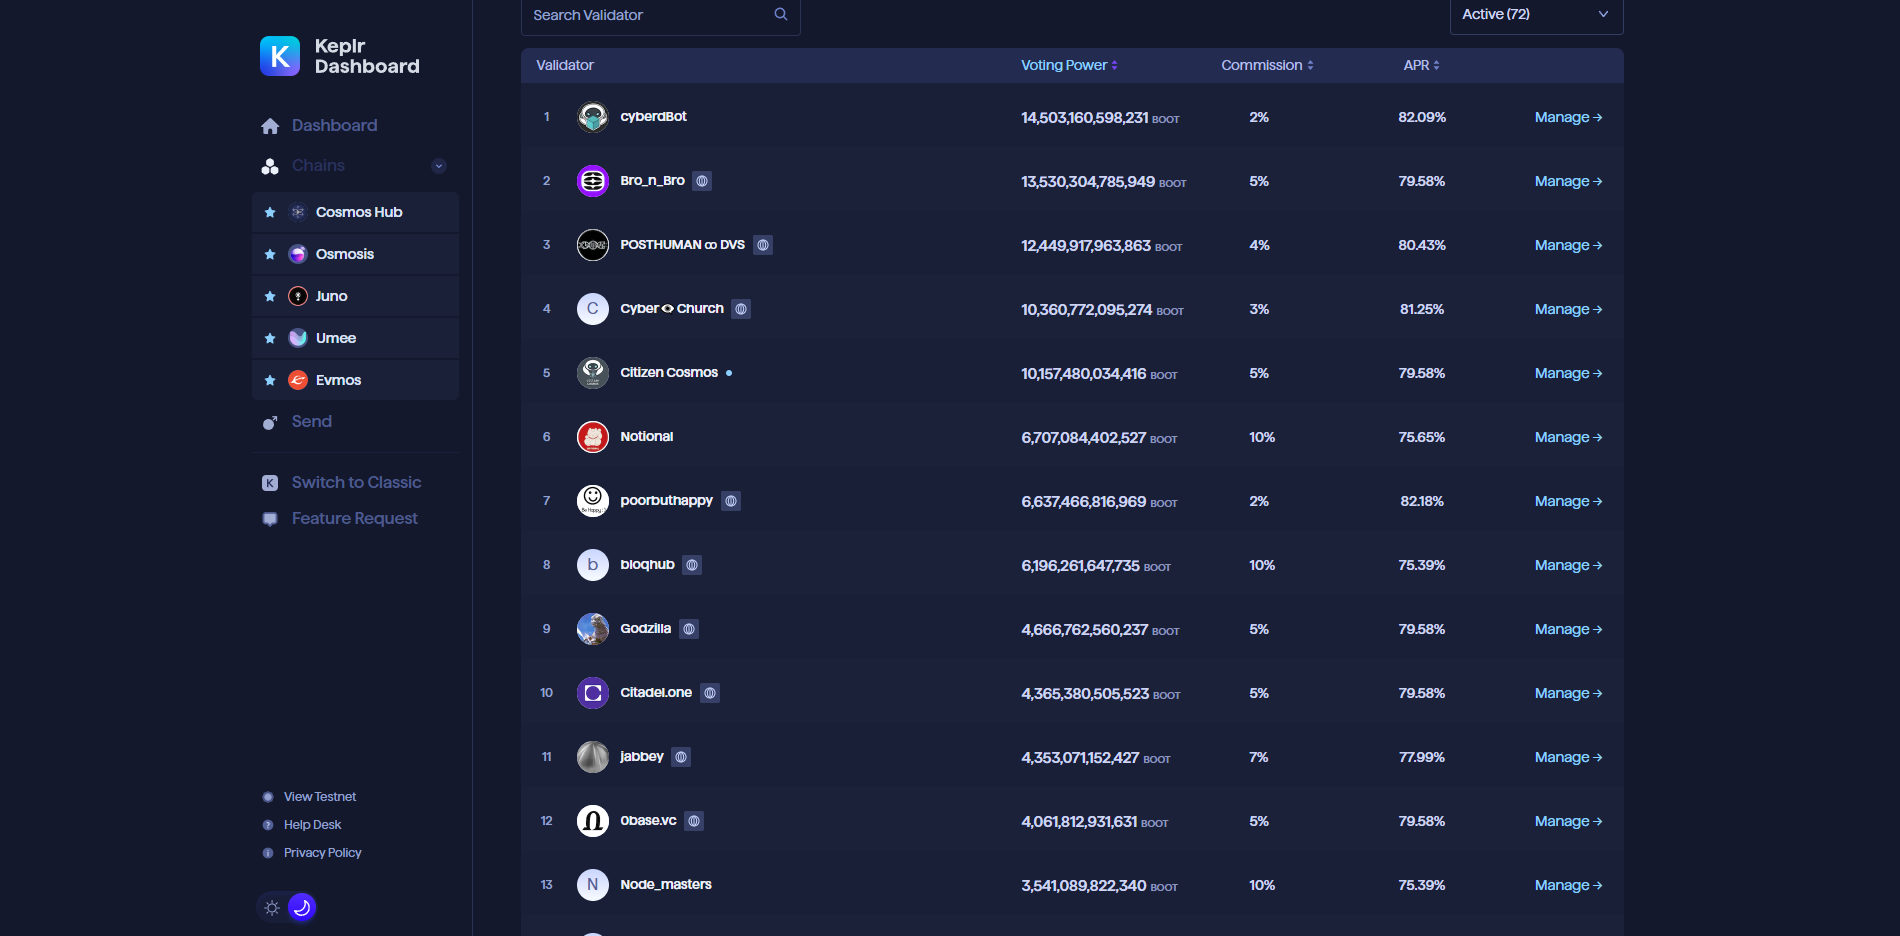Click Godzilla validator avatar

tap(593, 629)
